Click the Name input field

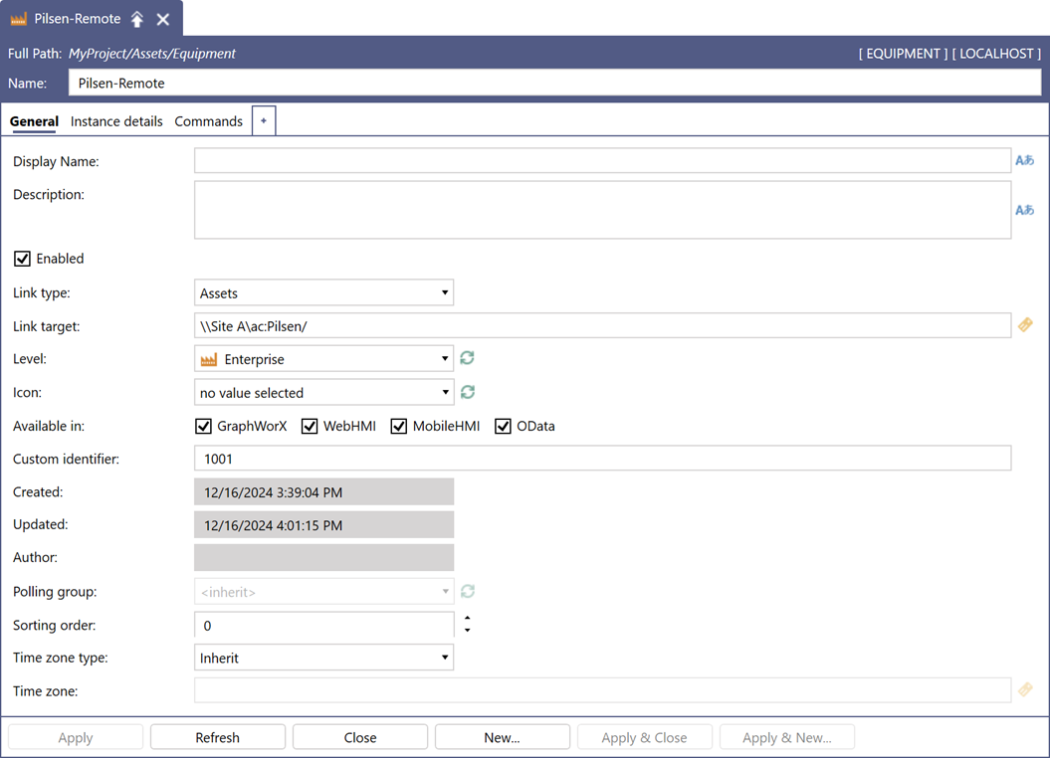tap(554, 83)
